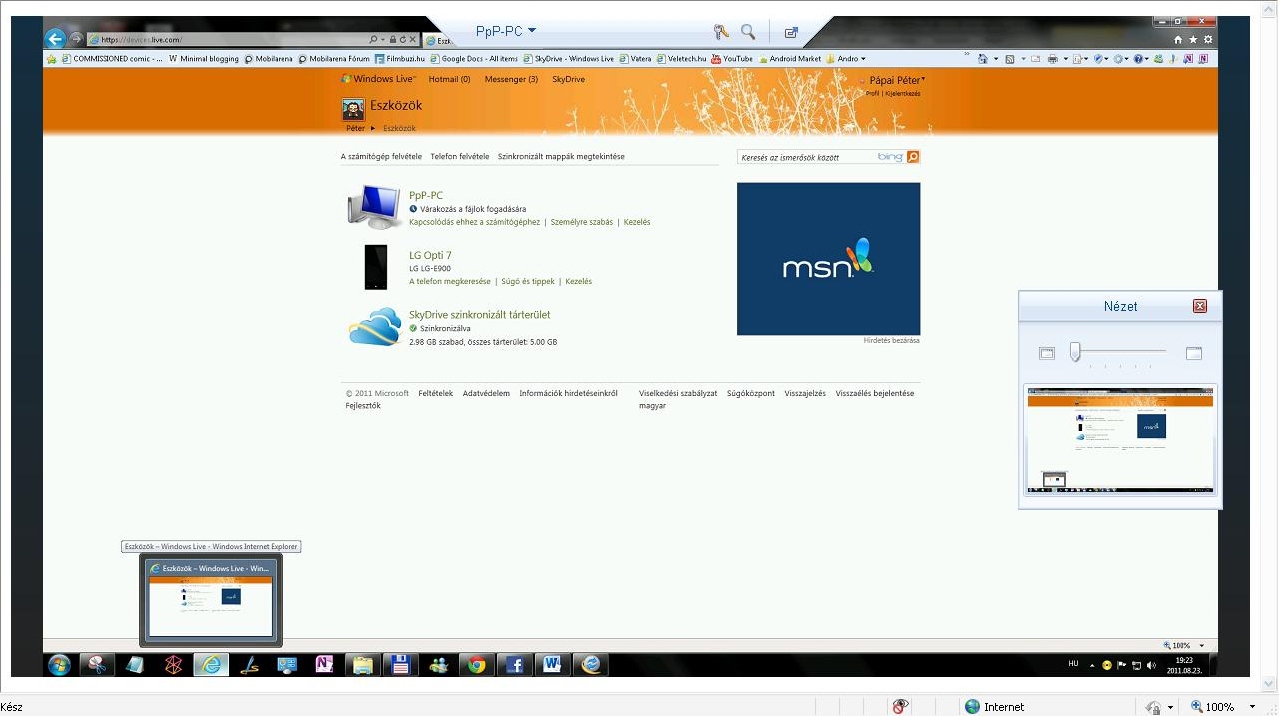
Task: Open Internet Explorer from the taskbar
Action: tap(211, 665)
